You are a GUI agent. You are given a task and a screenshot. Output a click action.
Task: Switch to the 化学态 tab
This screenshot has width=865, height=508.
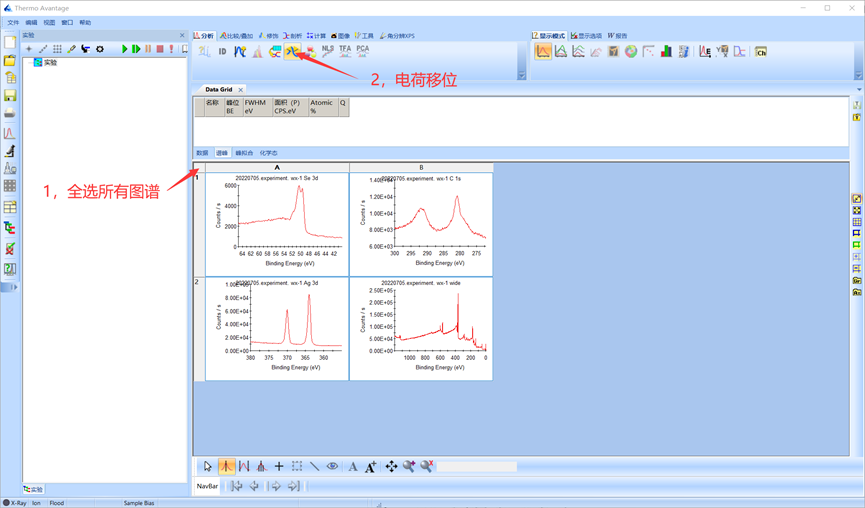pos(269,153)
